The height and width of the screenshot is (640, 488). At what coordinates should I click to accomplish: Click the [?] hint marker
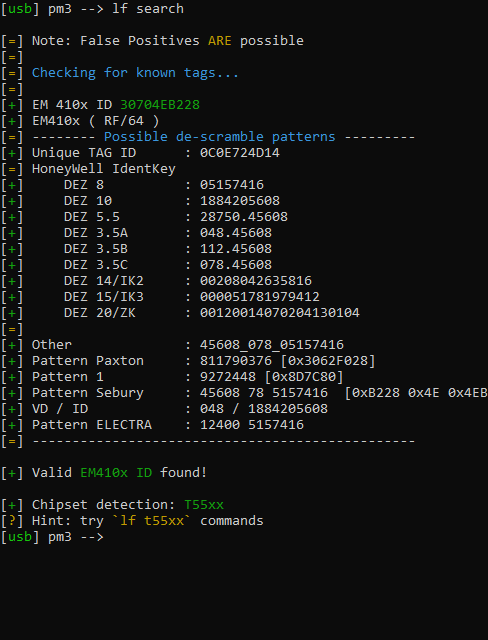[12, 521]
